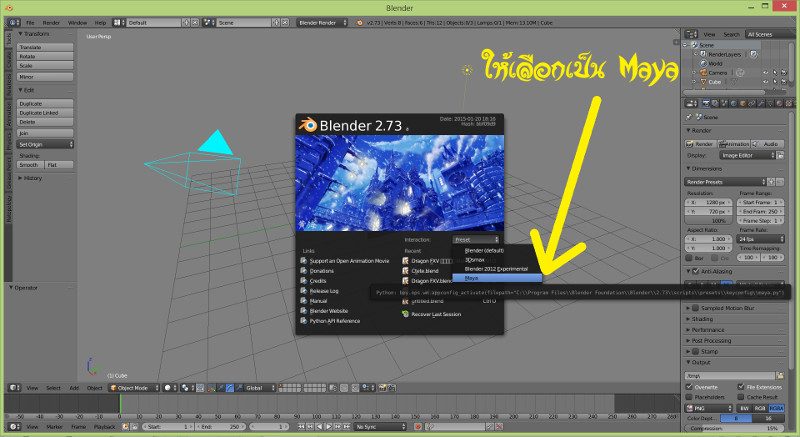Screen dimensions: 800x437
Task: Open the viewport shading selector icon
Action: [170, 388]
